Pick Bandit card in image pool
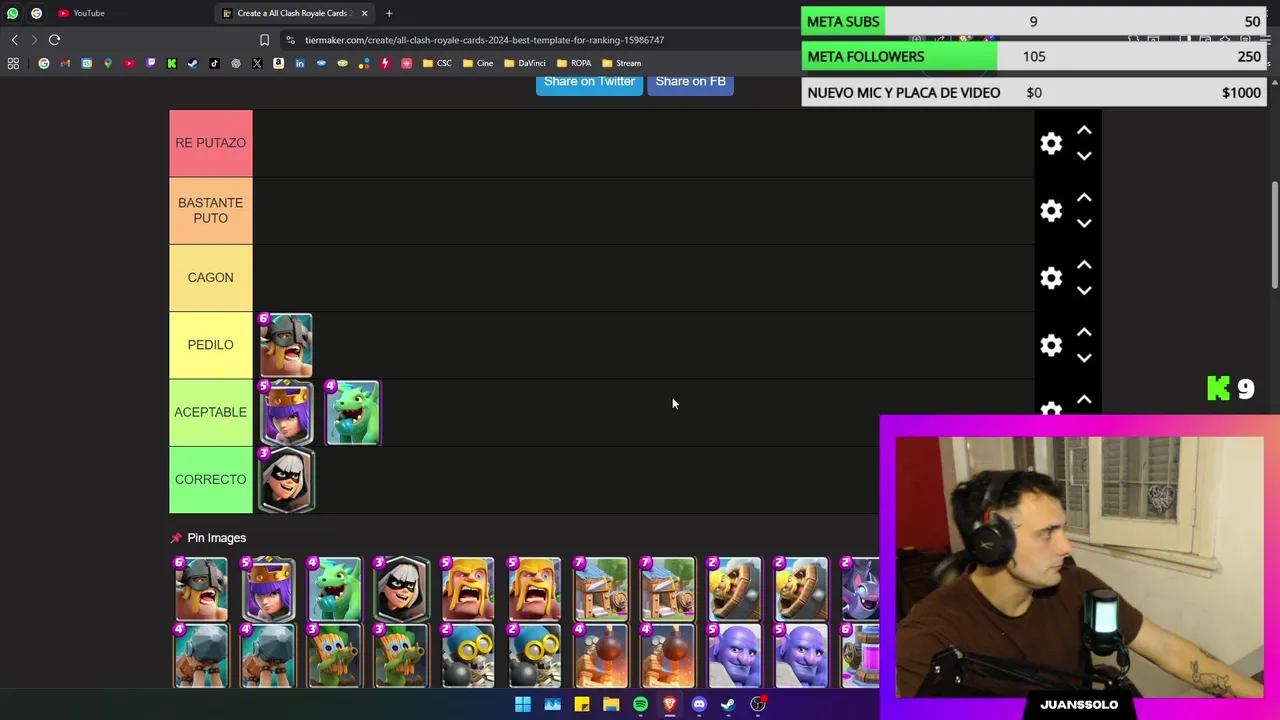 click(401, 590)
